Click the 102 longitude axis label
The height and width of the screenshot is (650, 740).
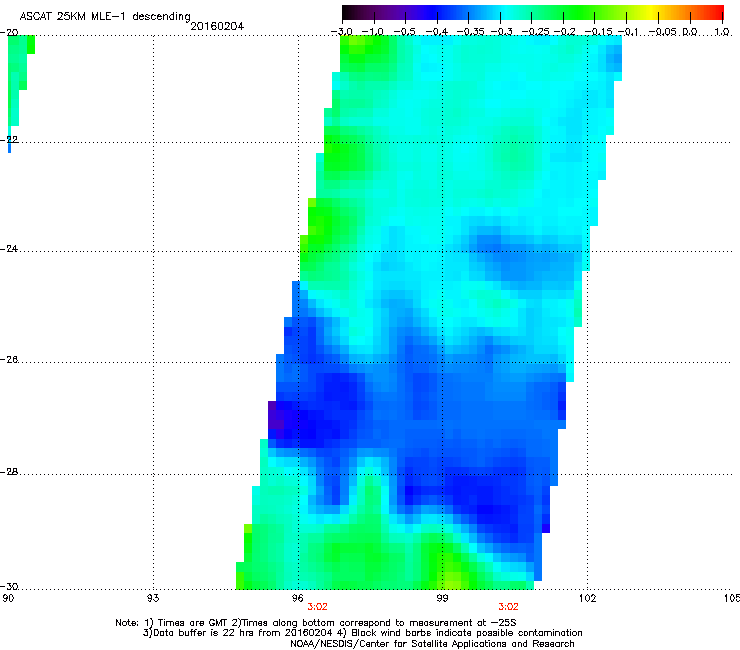coord(588,598)
